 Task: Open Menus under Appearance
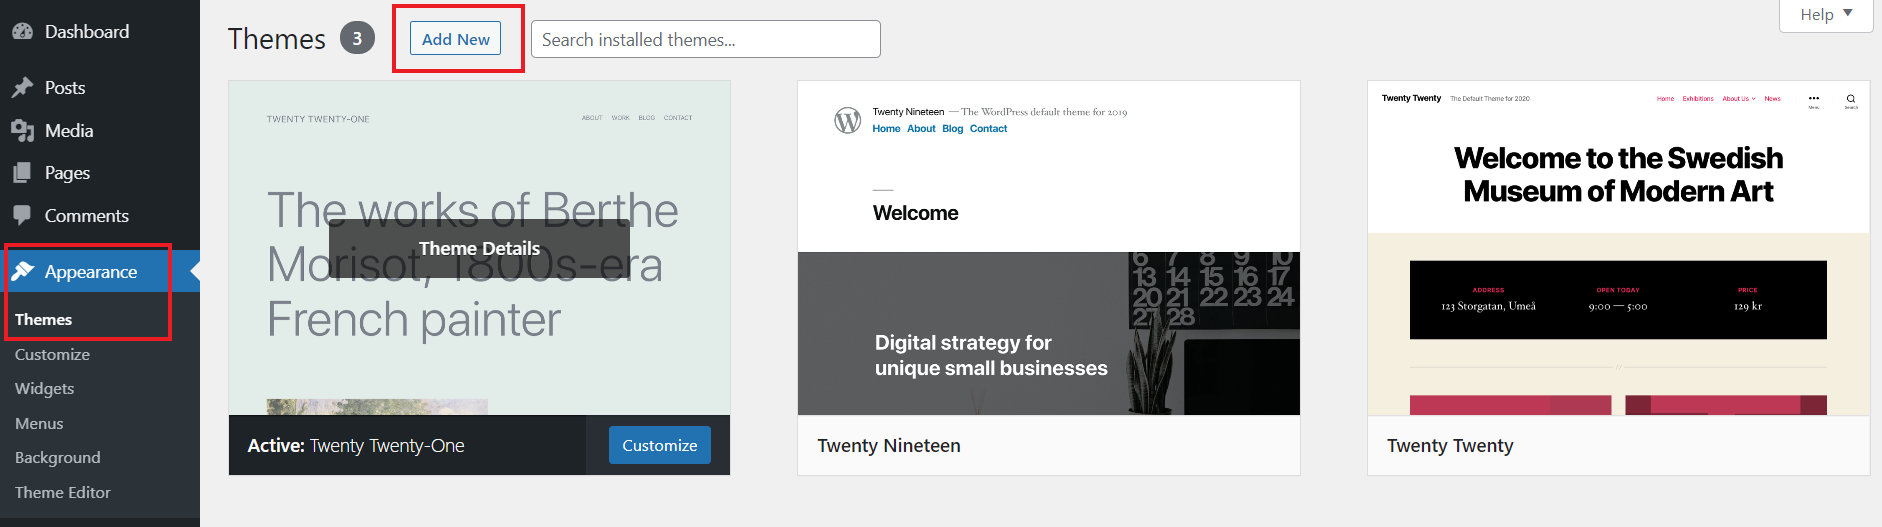point(39,424)
